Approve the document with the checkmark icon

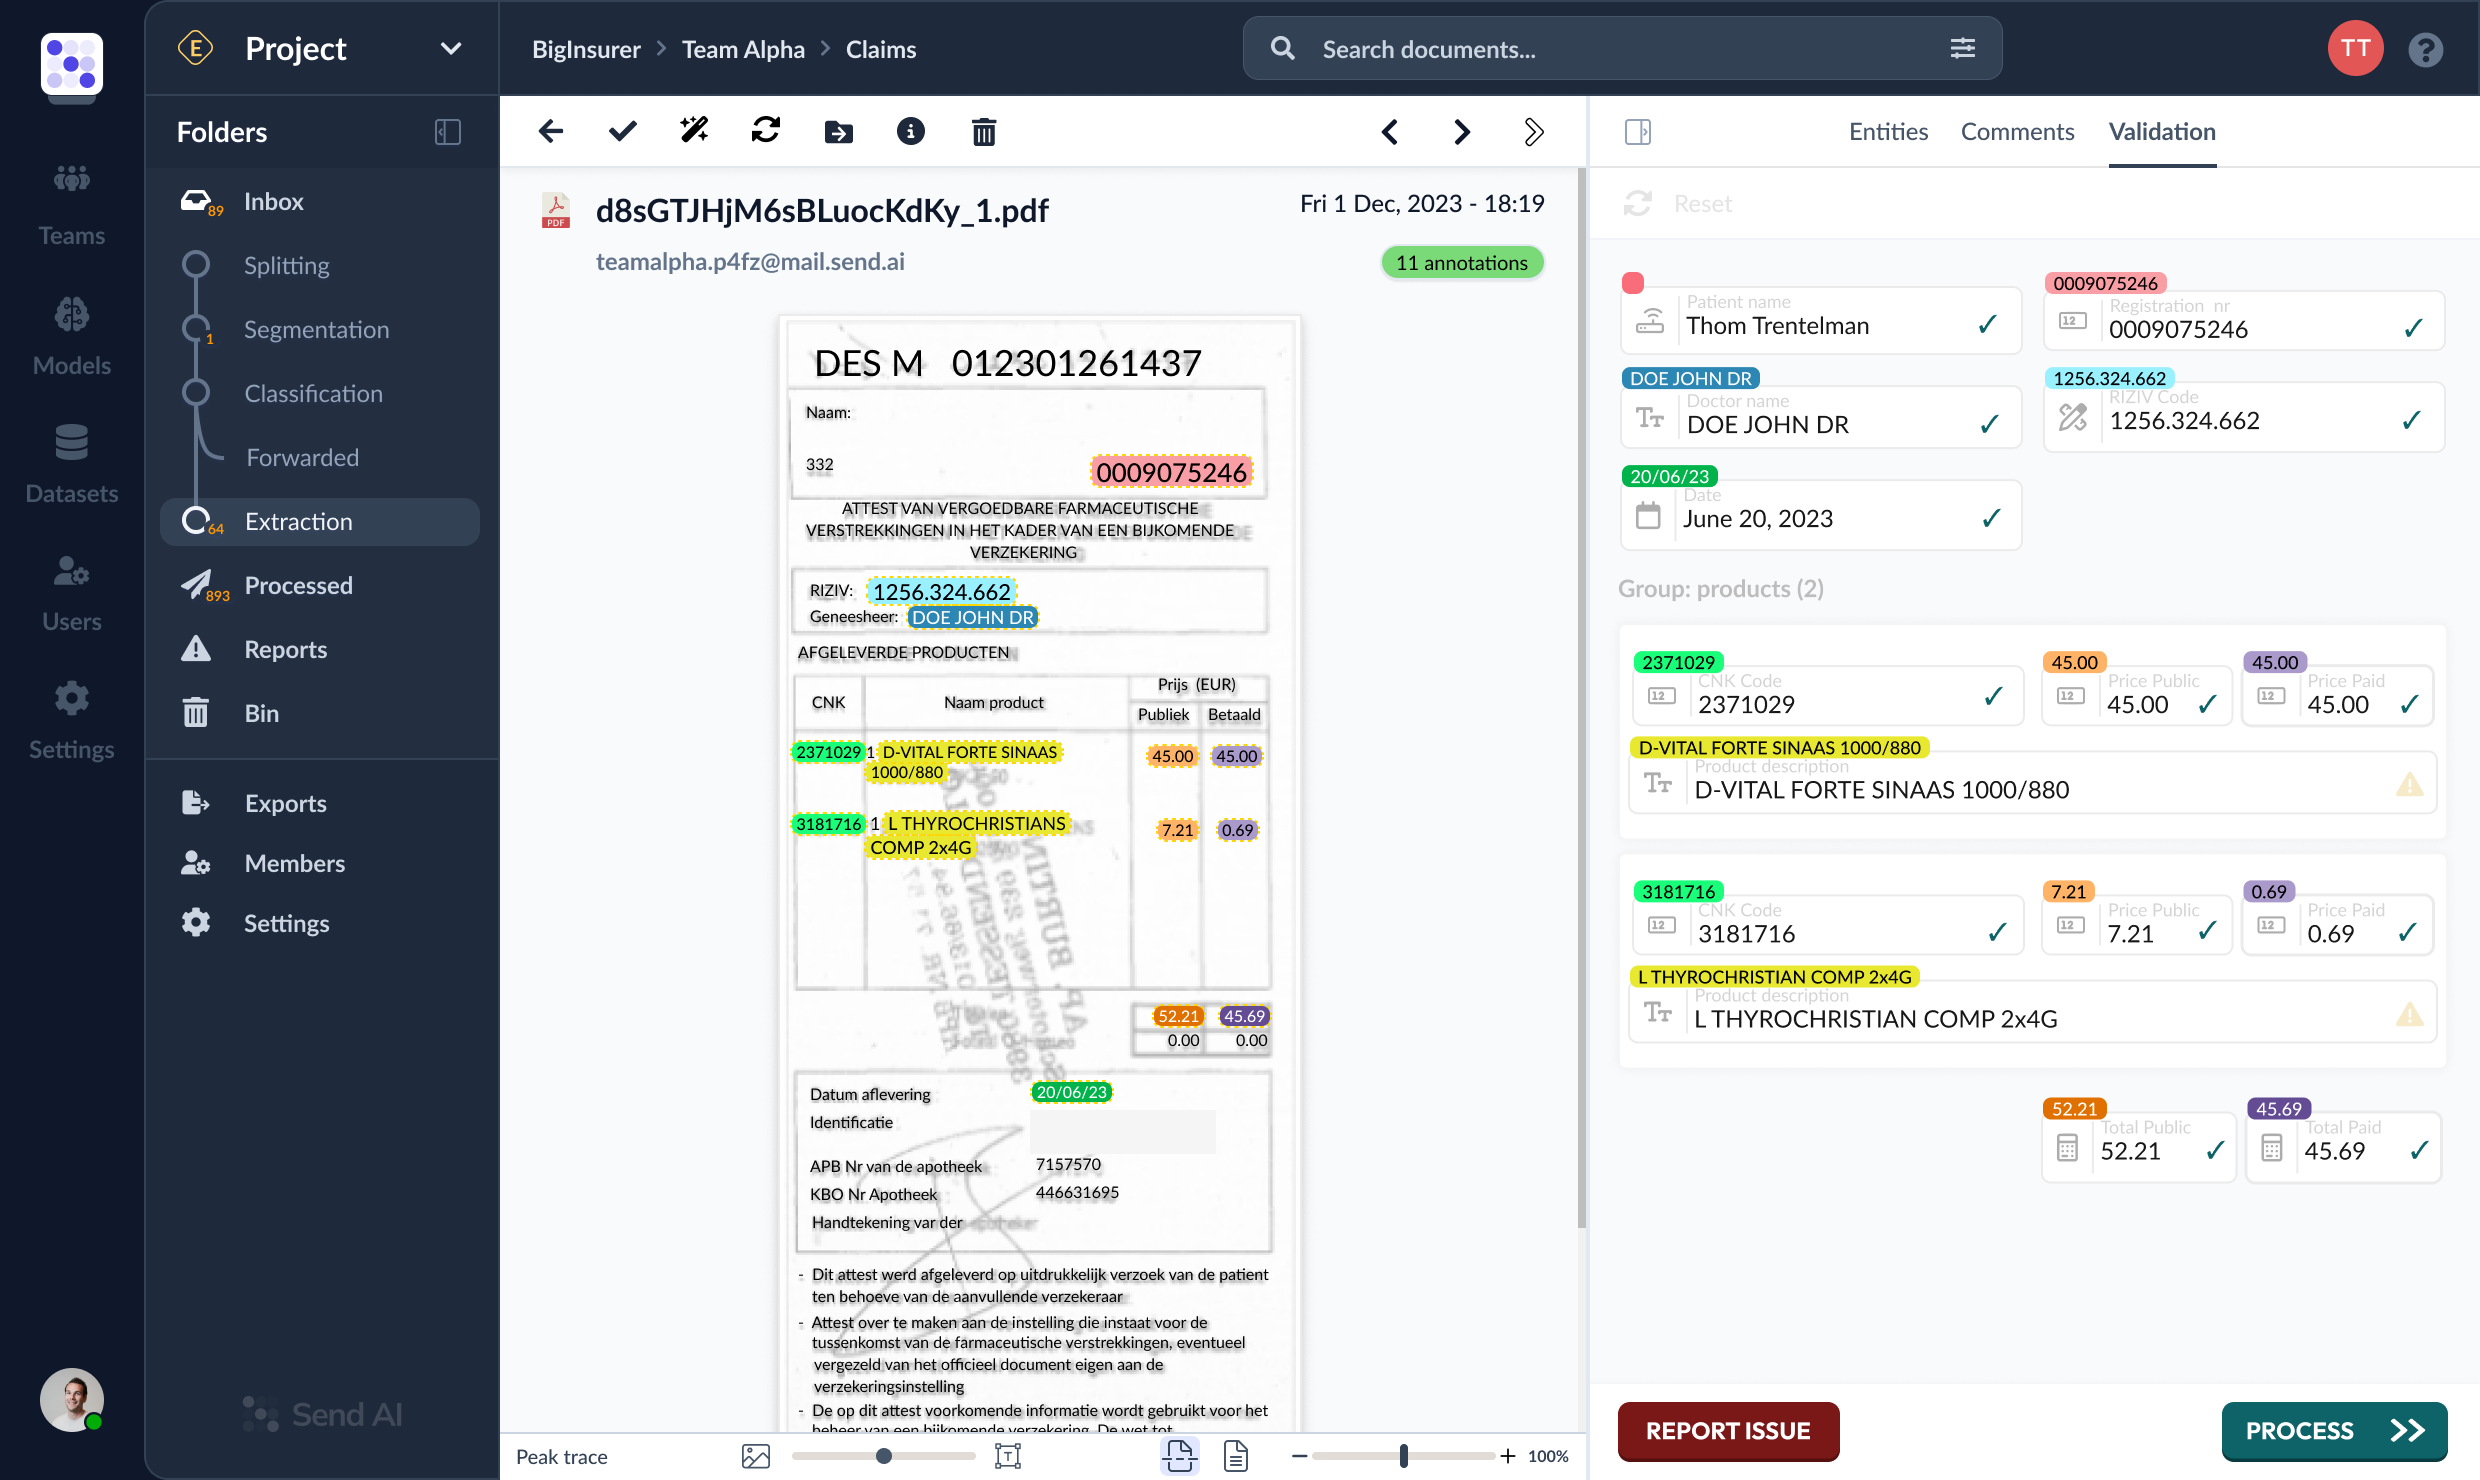click(621, 130)
